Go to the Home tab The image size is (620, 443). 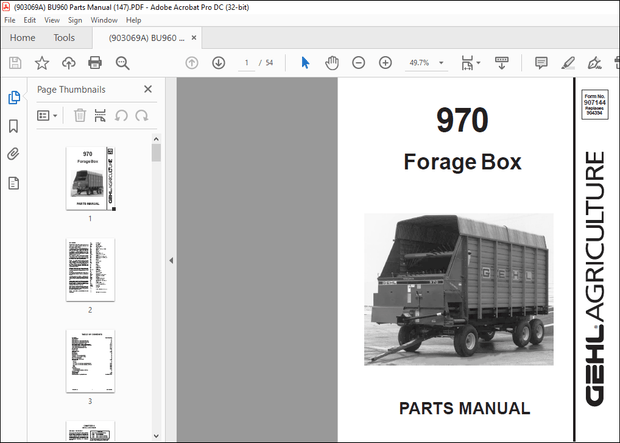(x=22, y=38)
